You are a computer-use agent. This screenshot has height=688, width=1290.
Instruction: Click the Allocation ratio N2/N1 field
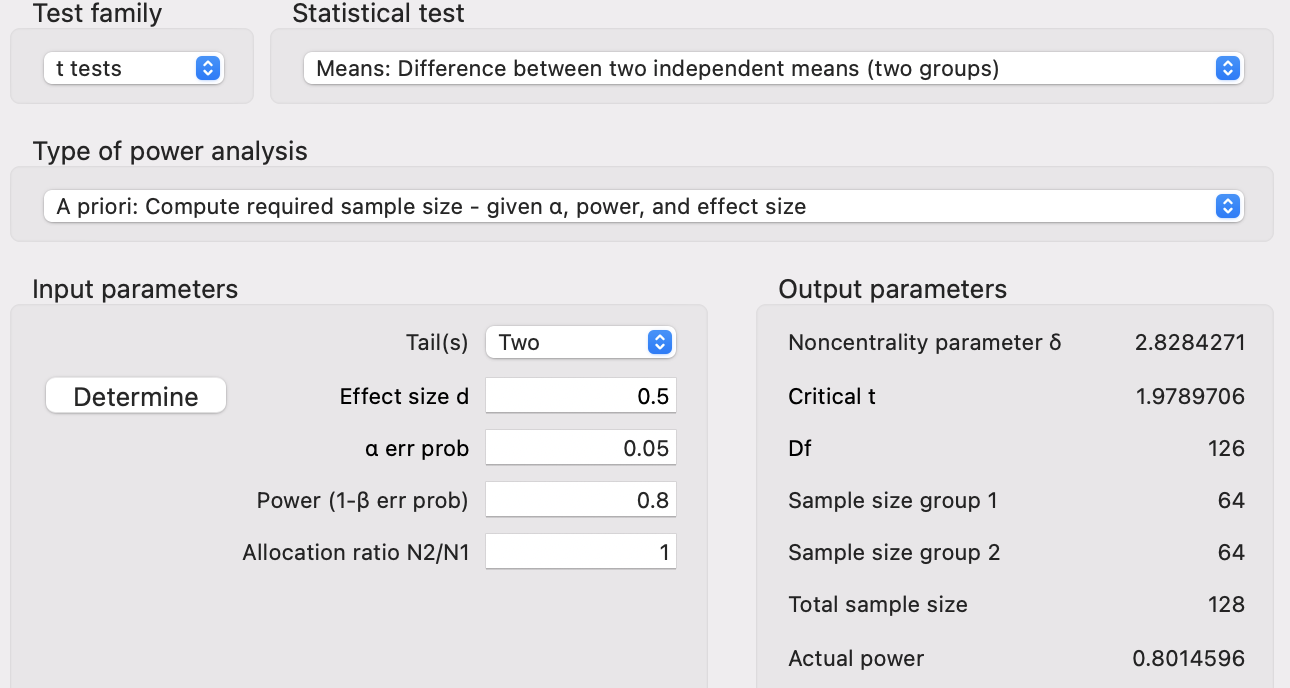[x=580, y=552]
